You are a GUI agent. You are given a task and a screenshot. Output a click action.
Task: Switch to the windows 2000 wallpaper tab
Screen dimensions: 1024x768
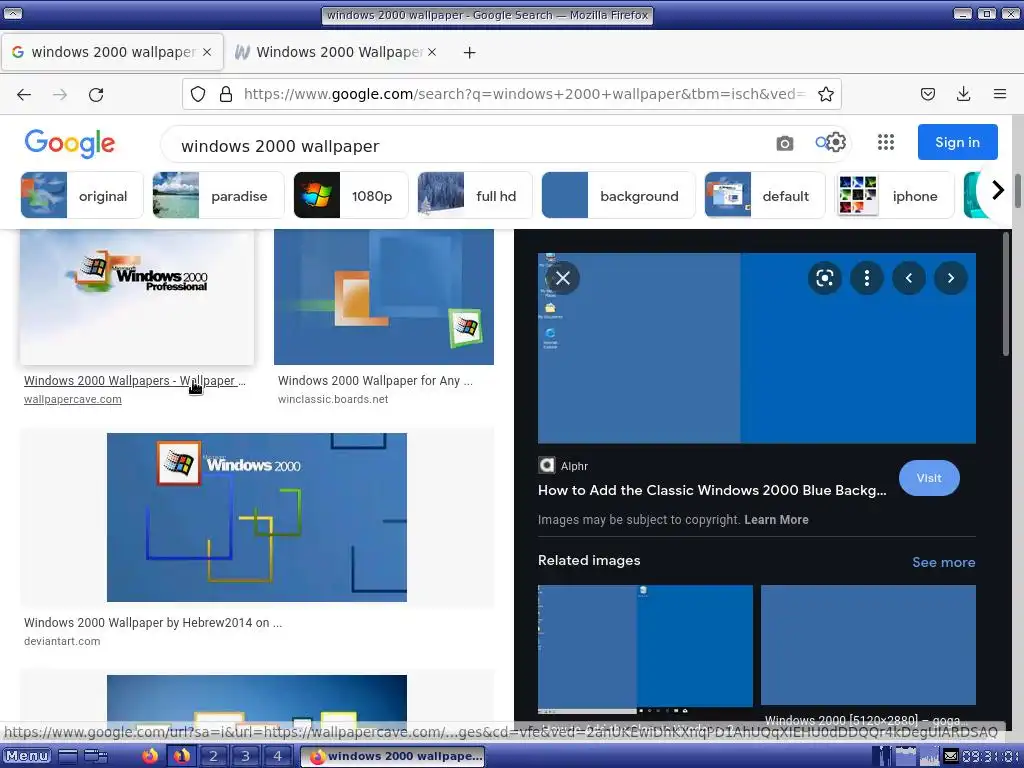tap(112, 52)
